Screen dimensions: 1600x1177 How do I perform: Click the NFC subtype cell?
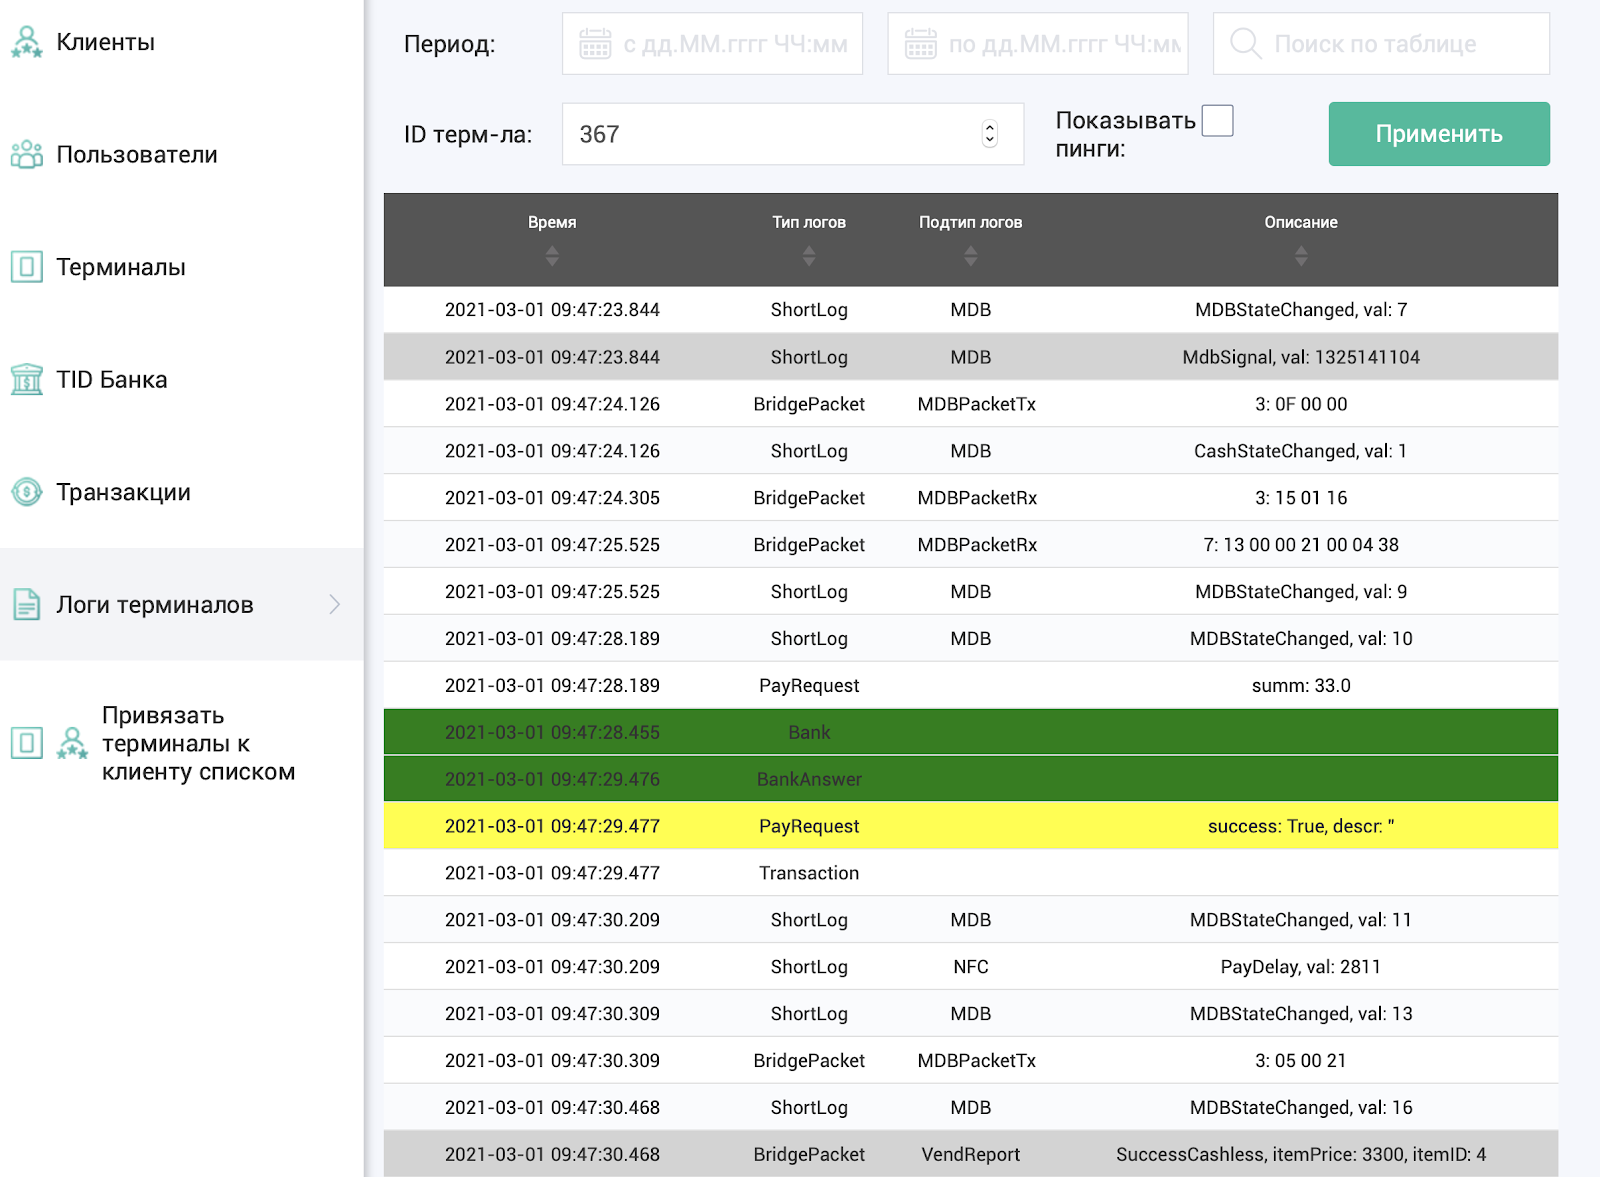point(971,967)
